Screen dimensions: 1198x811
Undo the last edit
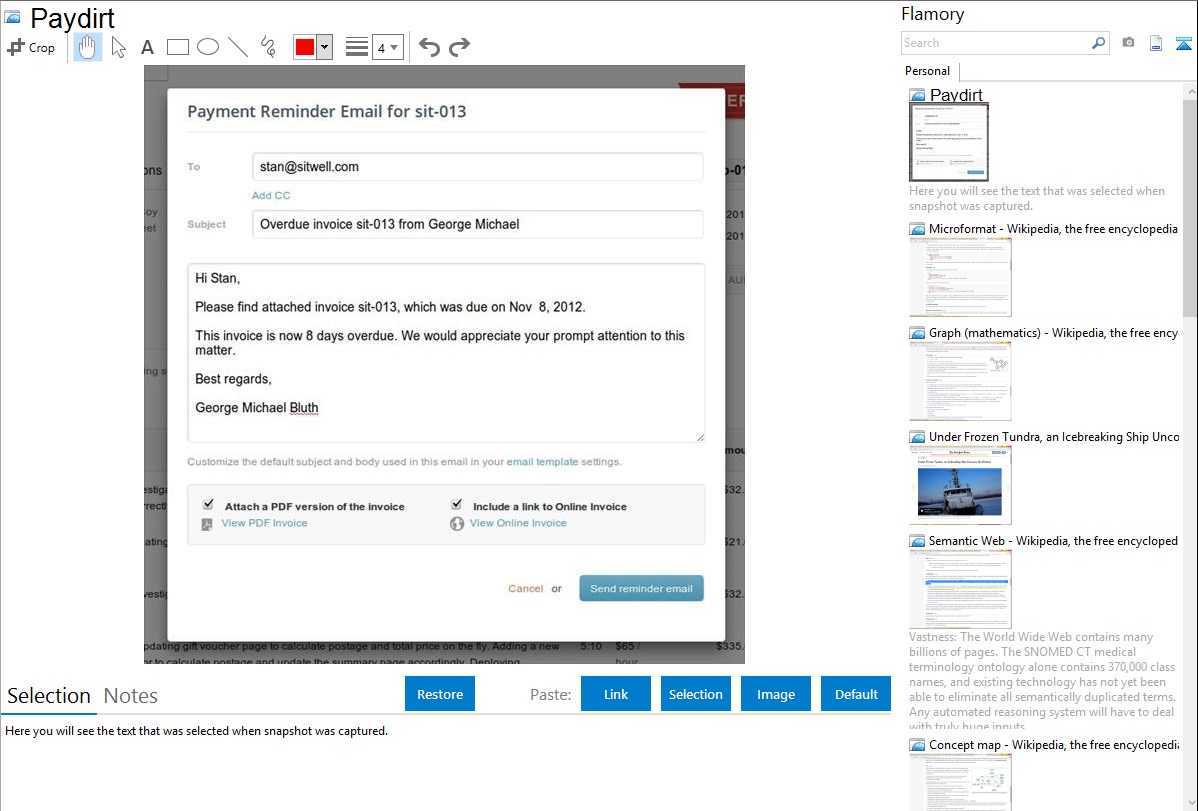[429, 47]
